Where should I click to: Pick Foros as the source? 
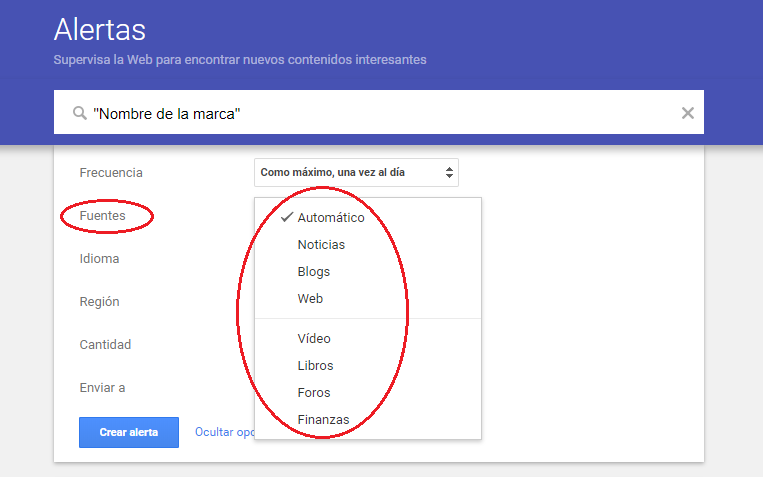(x=314, y=393)
